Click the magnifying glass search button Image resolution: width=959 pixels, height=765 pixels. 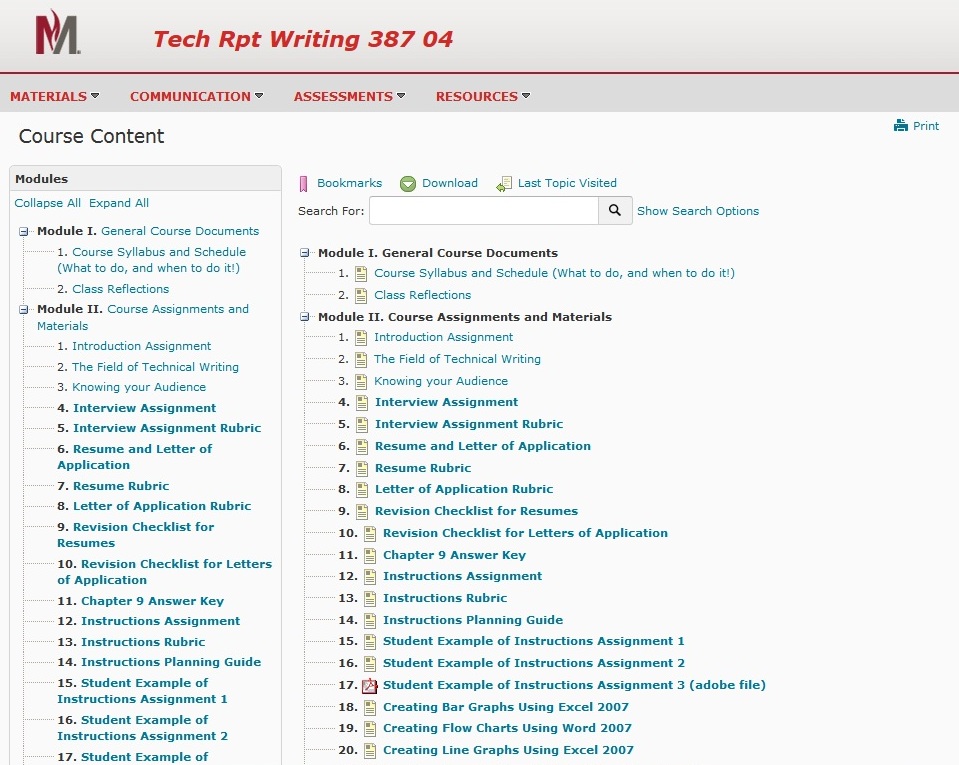tap(615, 211)
